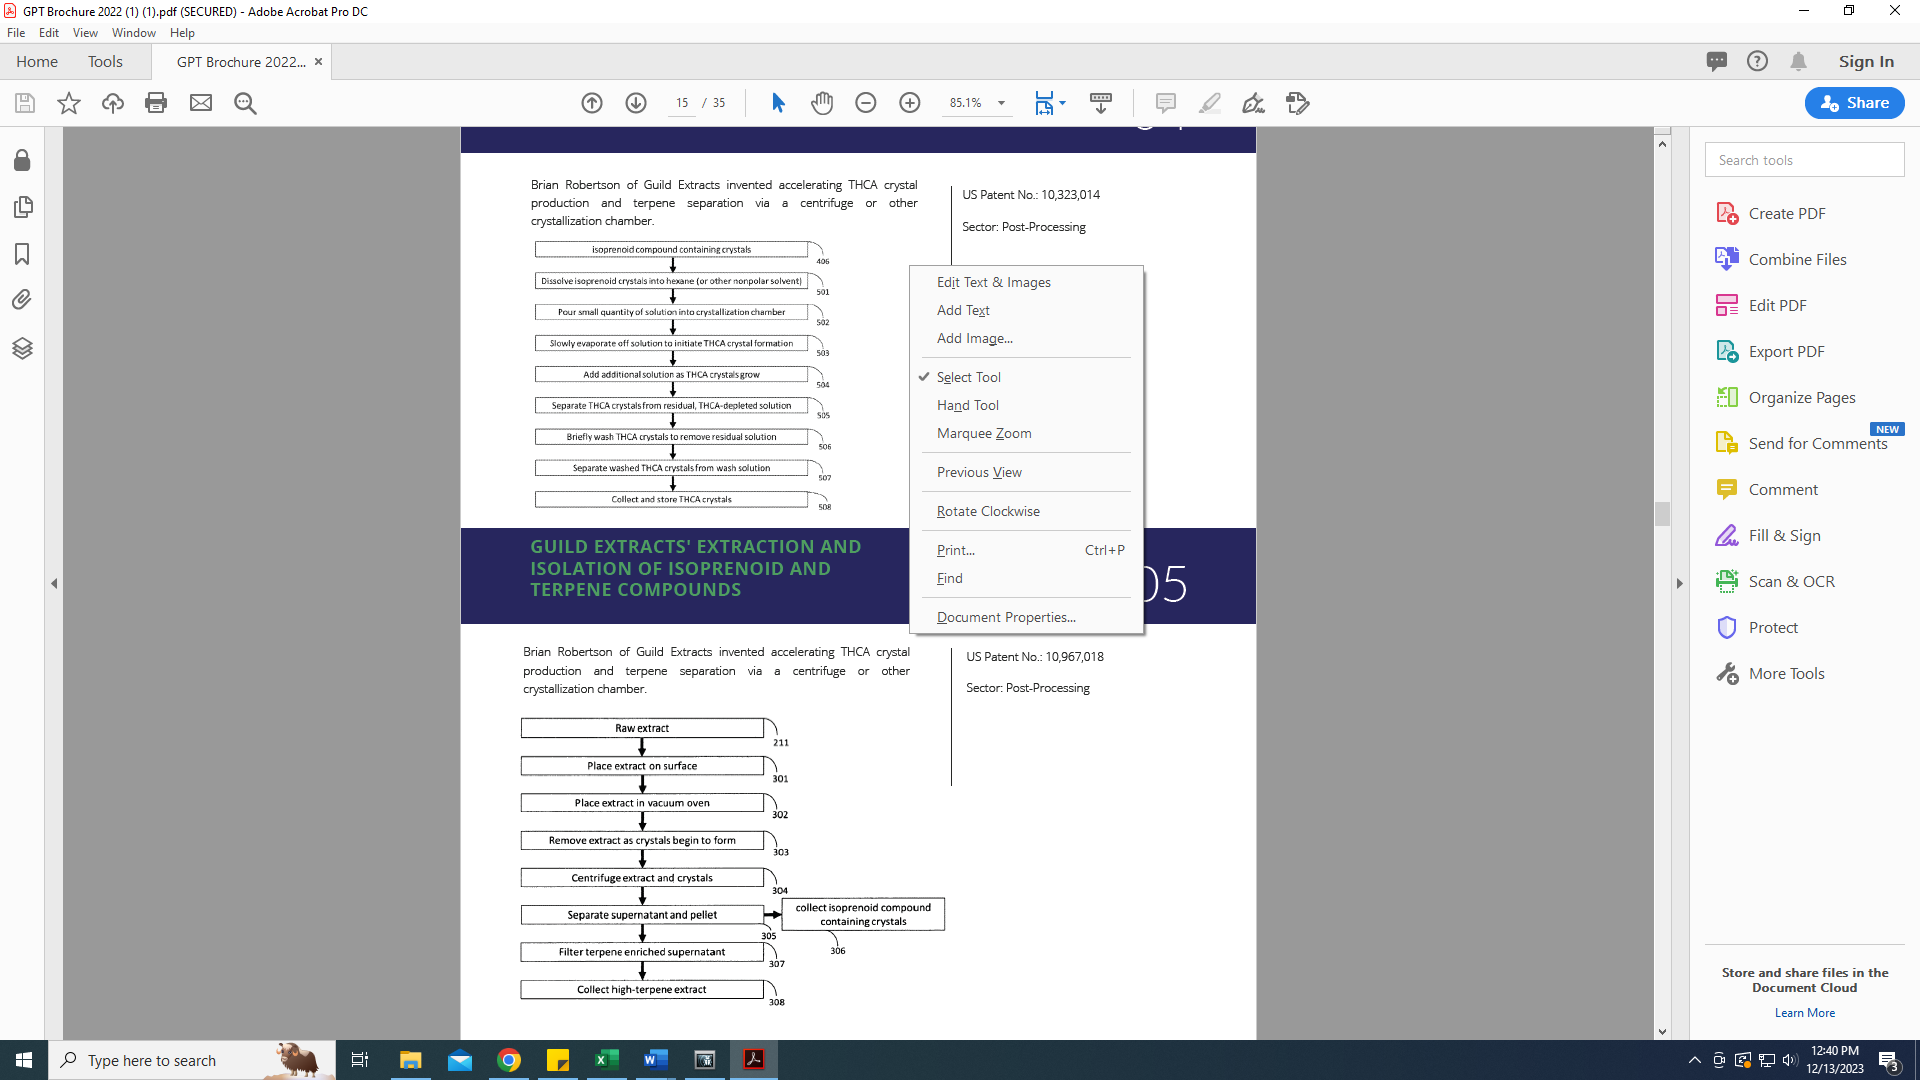Image resolution: width=1920 pixels, height=1080 pixels.
Task: Open Combine Files tool
Action: pos(1797,259)
